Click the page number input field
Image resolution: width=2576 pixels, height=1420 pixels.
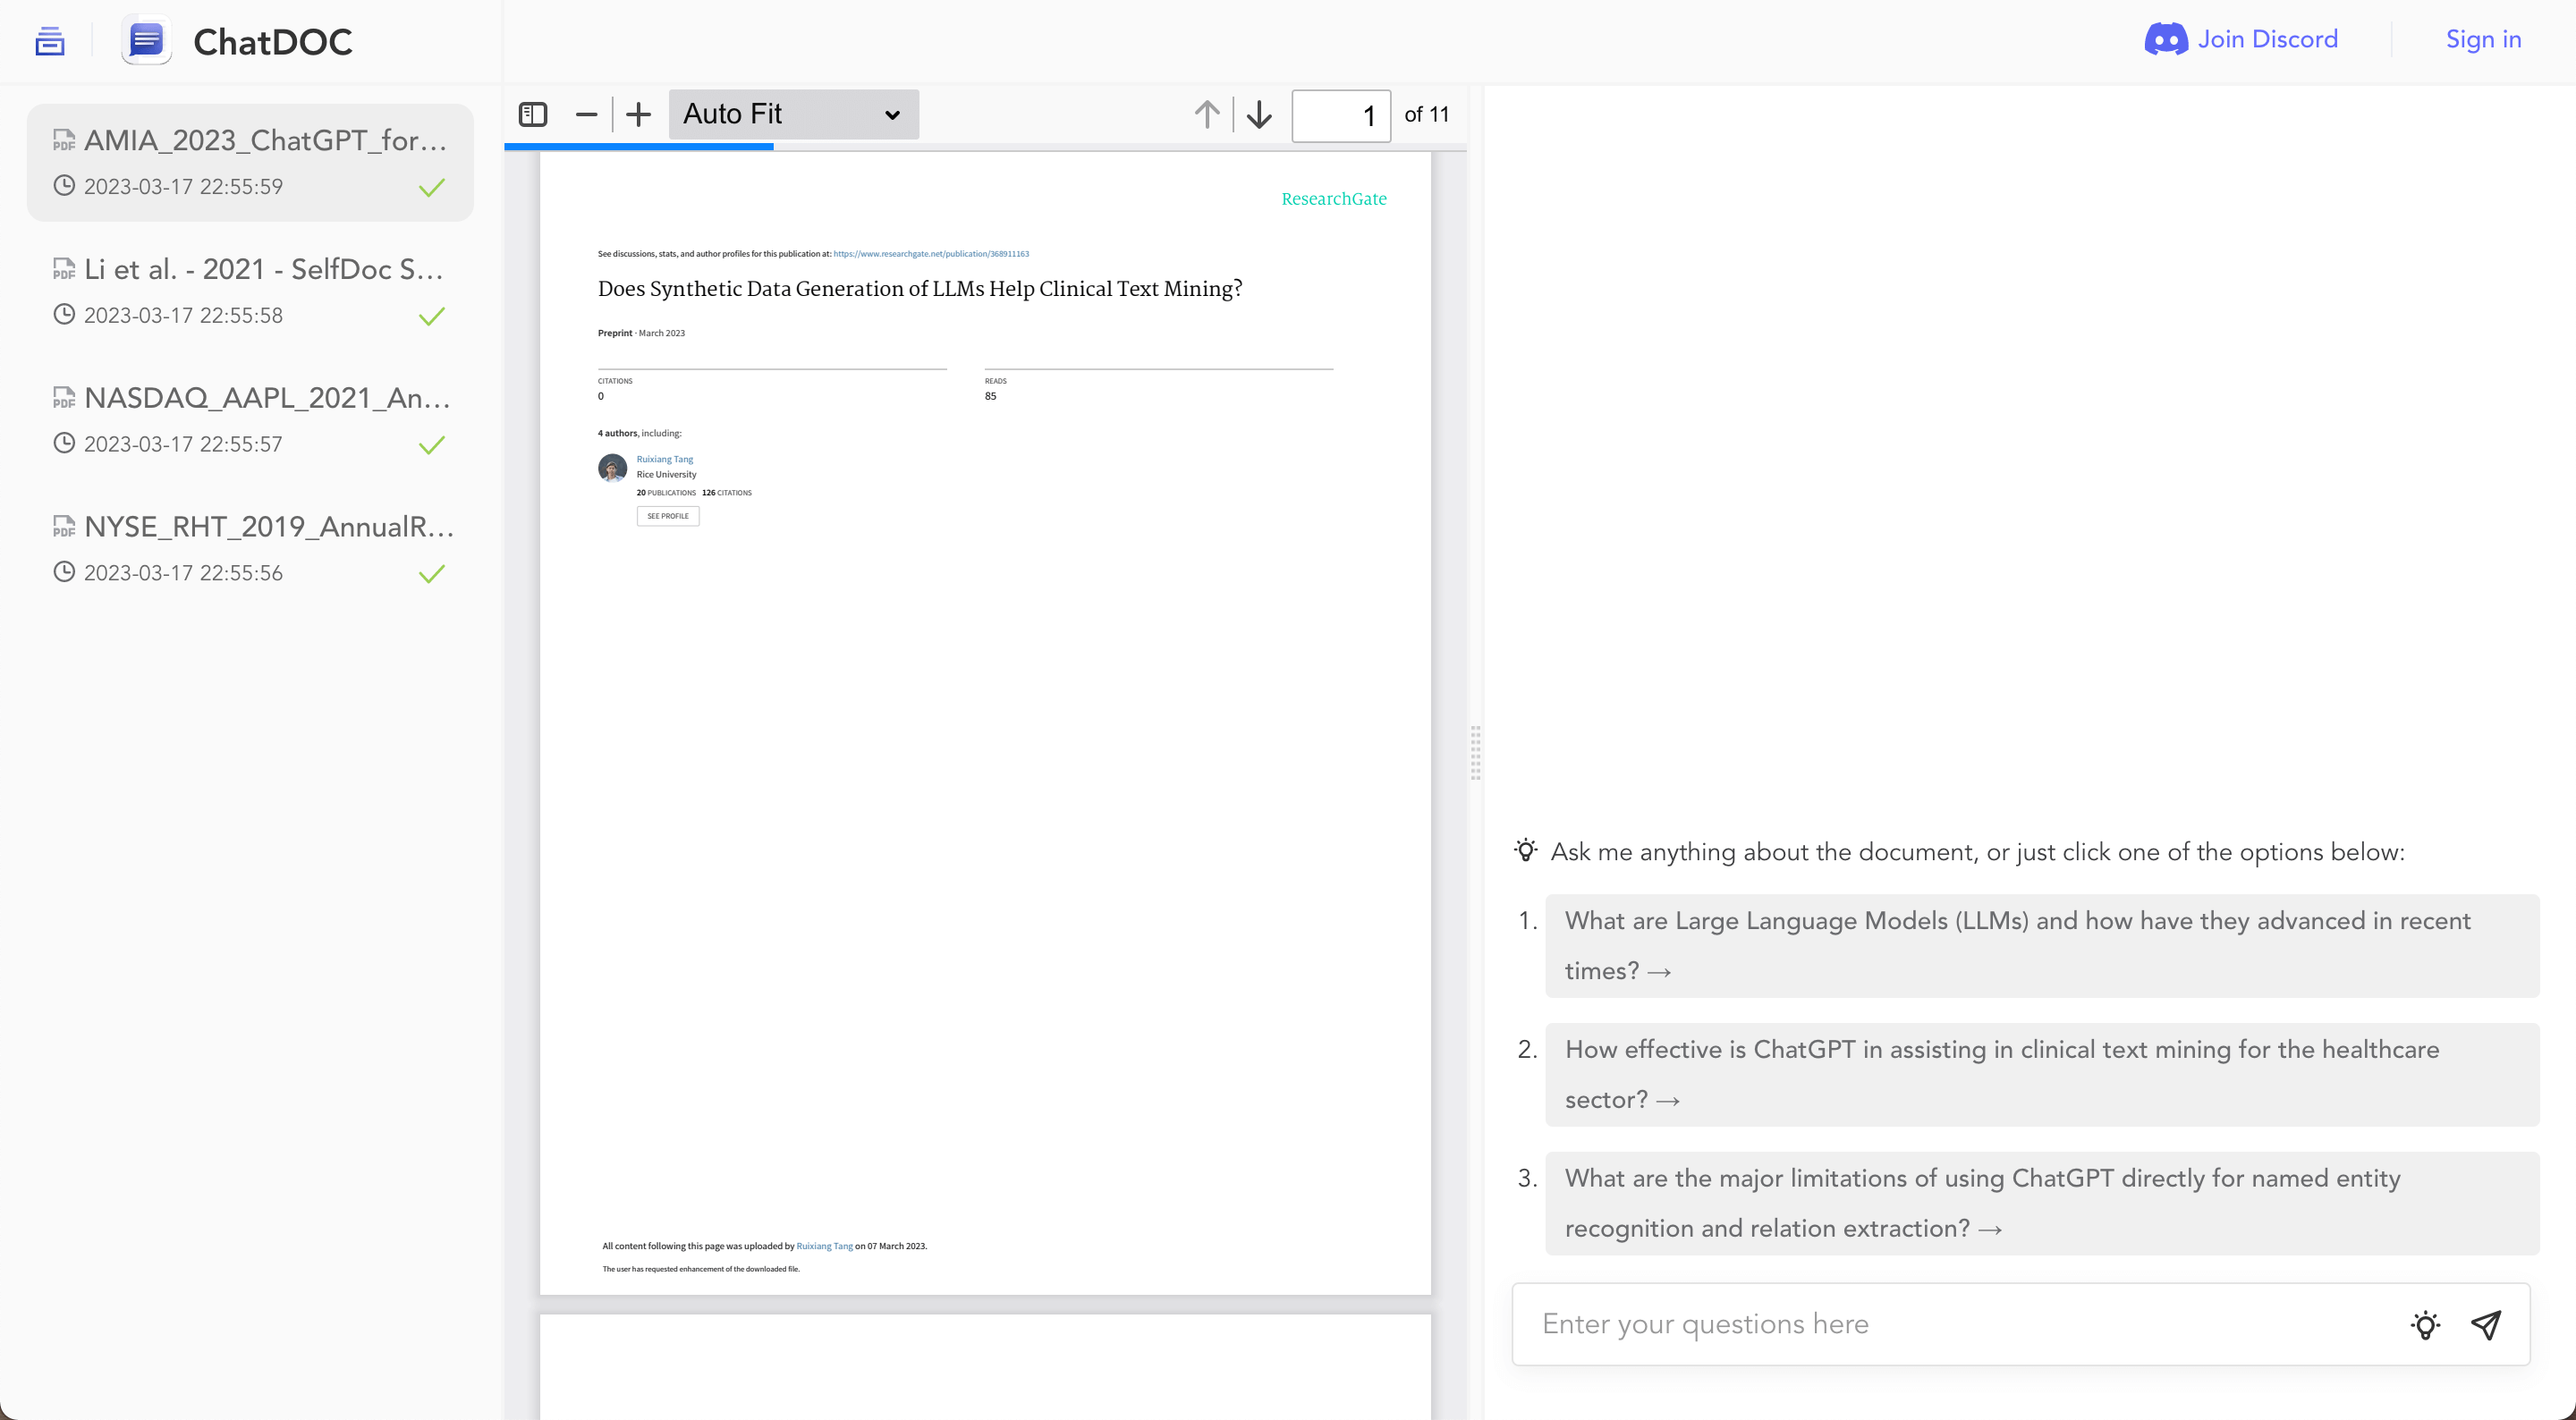click(1341, 116)
